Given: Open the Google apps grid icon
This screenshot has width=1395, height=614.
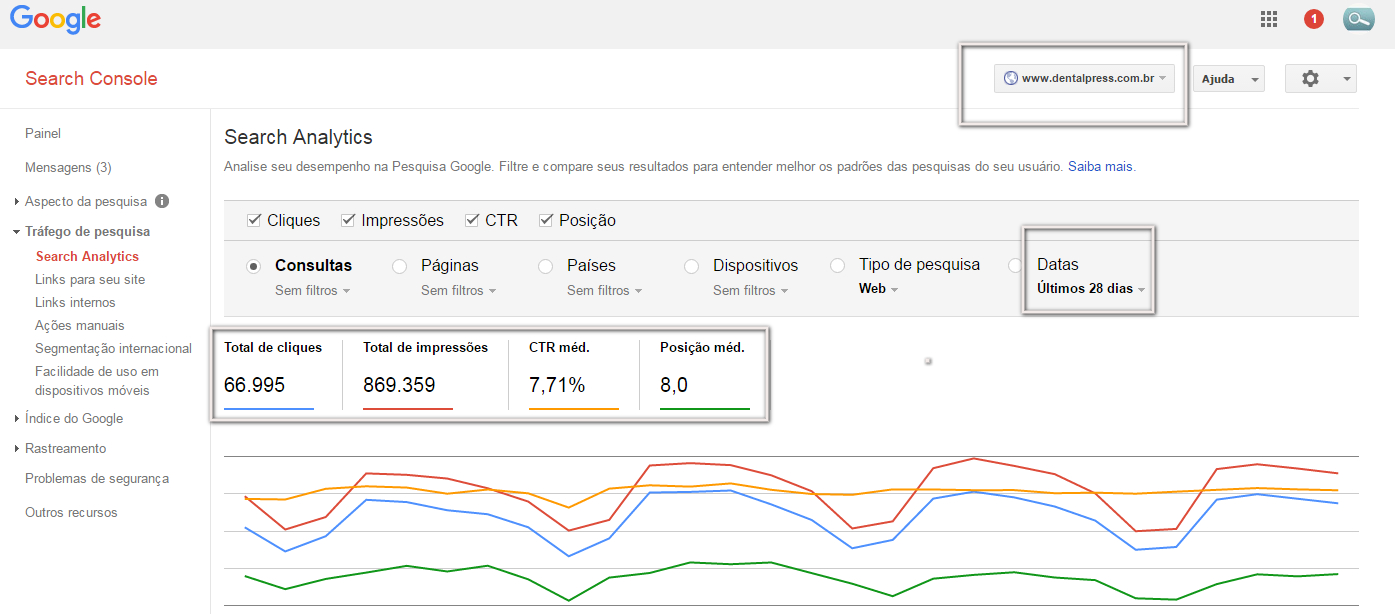Looking at the screenshot, I should pyautogui.click(x=1269, y=19).
